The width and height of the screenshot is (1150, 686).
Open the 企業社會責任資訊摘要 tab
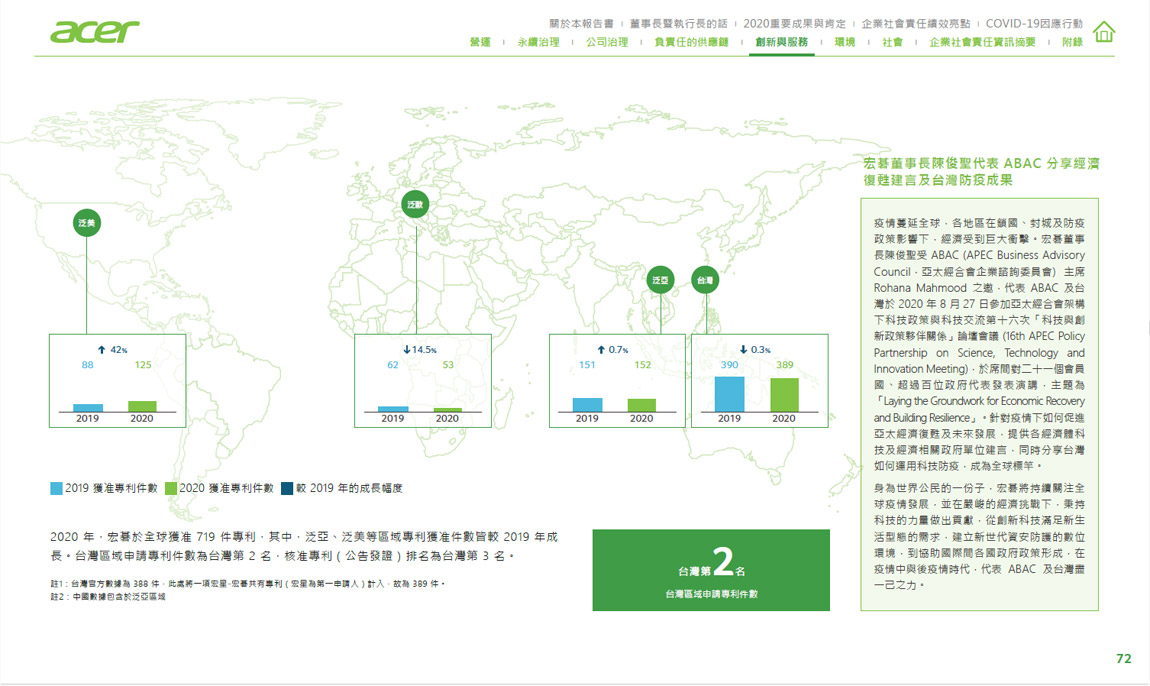click(982, 43)
